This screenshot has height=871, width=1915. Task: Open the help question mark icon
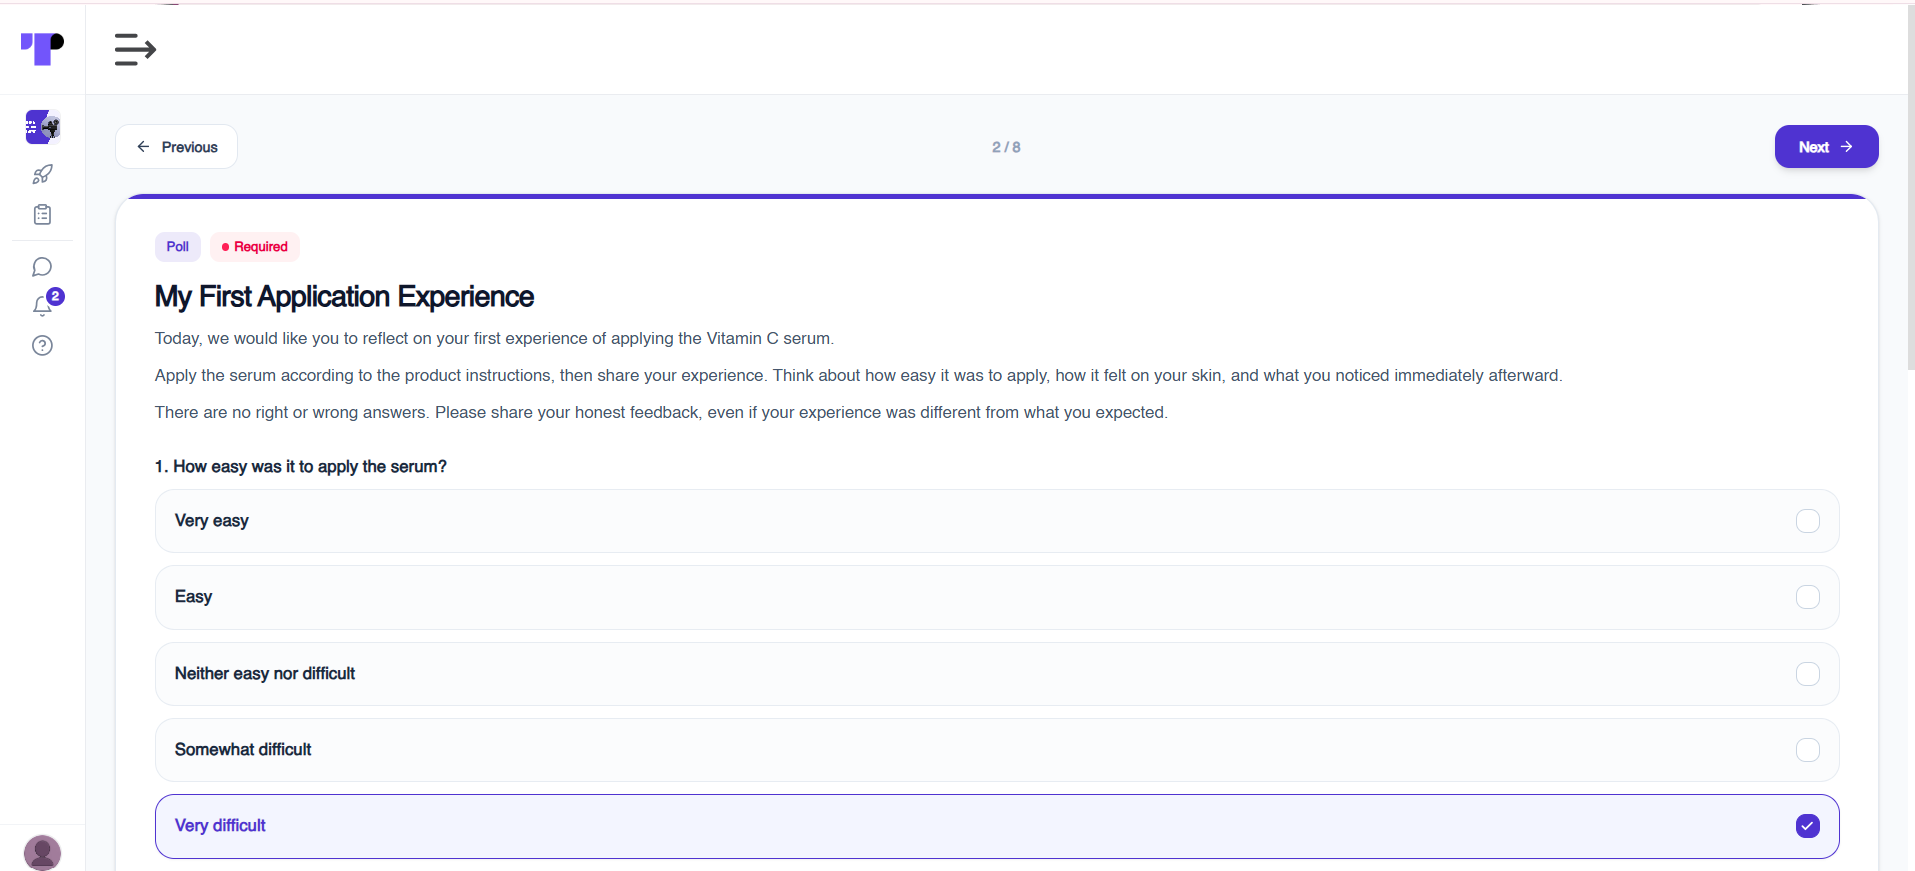pyautogui.click(x=42, y=346)
